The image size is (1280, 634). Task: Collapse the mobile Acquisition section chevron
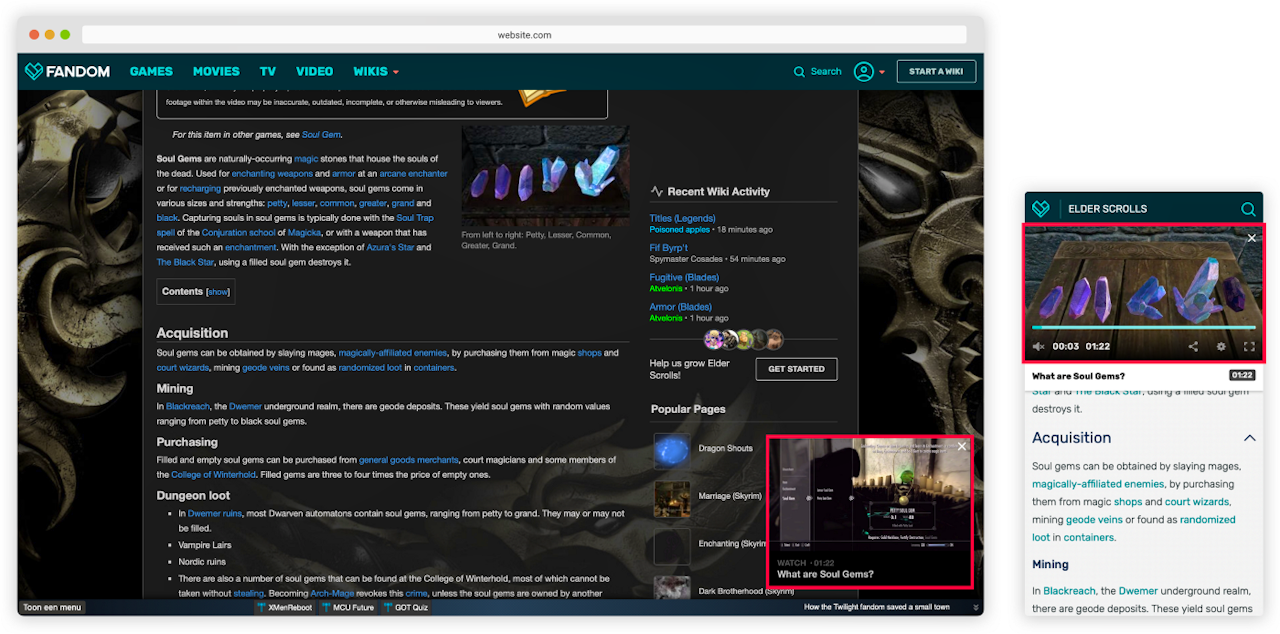[1249, 438]
